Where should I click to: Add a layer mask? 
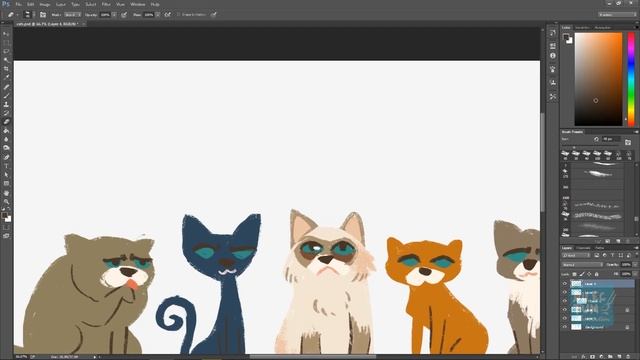[592, 356]
